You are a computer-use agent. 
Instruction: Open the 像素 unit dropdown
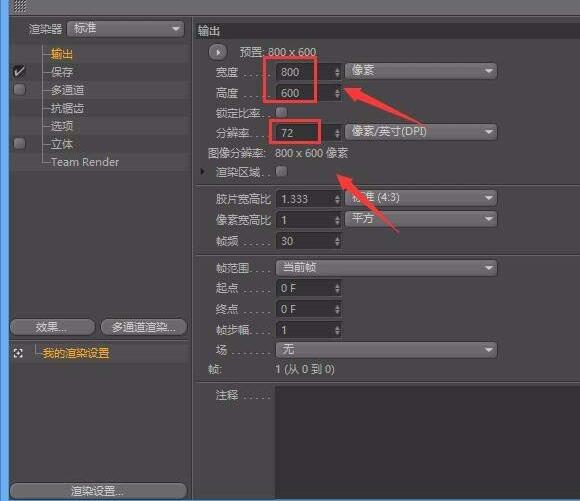[421, 71]
